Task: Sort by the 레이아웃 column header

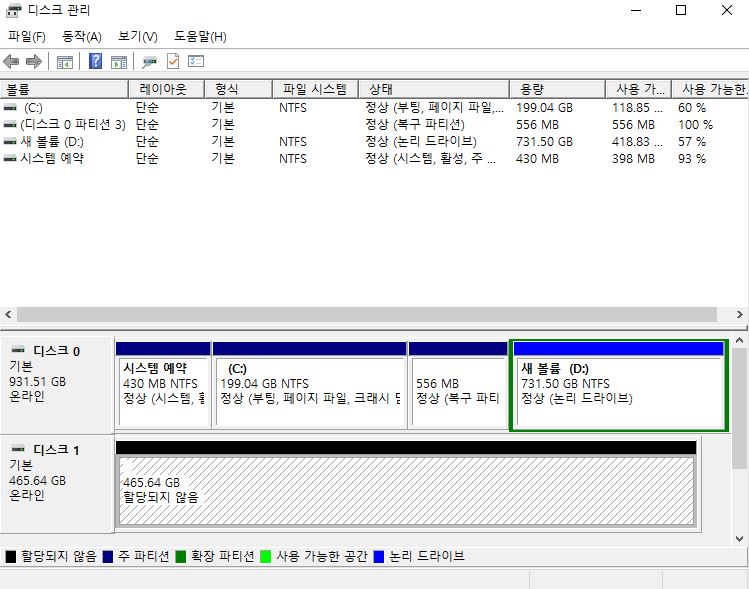Action: pyautogui.click(x=166, y=89)
